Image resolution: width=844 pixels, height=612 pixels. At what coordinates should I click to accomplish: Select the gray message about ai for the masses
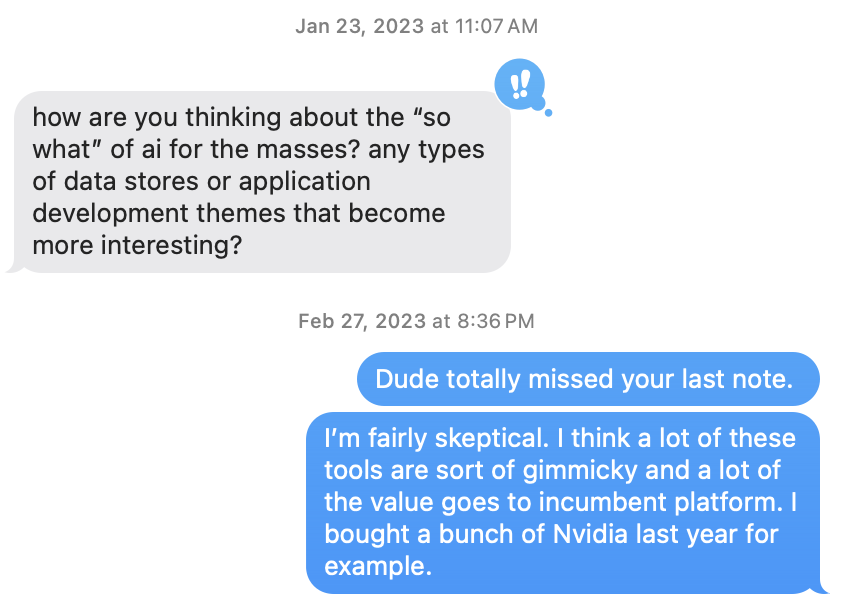(x=262, y=181)
